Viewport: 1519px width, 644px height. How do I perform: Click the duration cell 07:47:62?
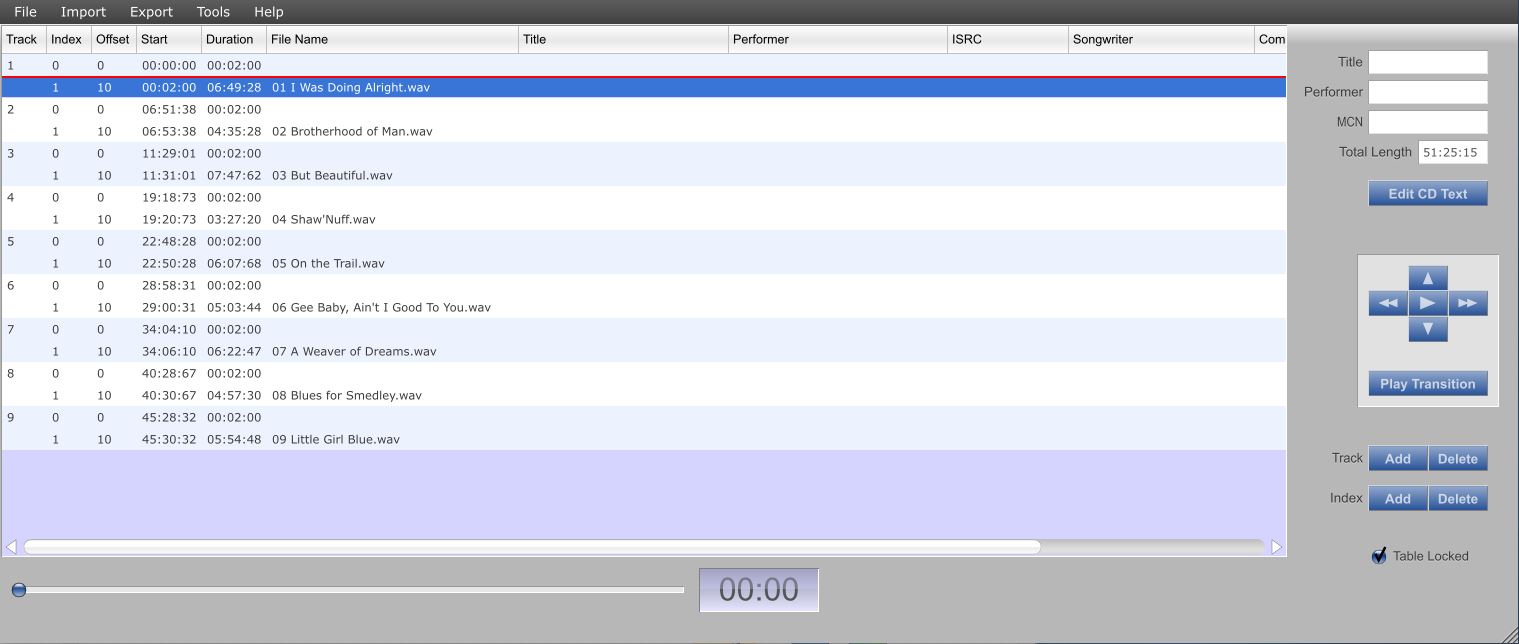(x=234, y=175)
